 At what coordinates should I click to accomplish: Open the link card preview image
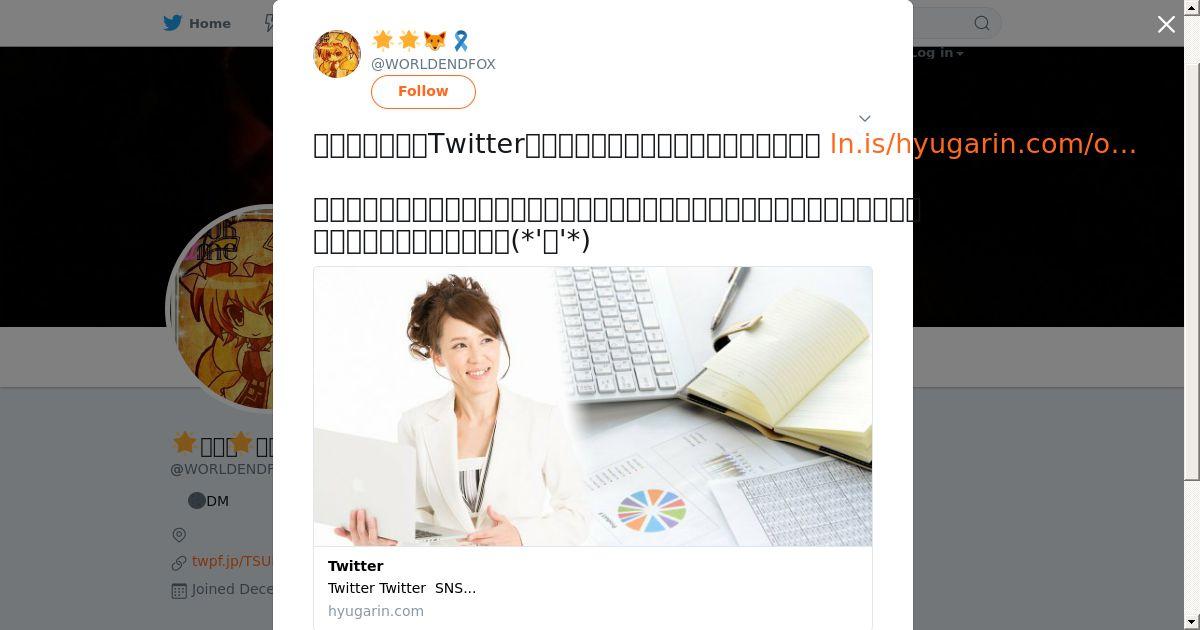click(593, 406)
